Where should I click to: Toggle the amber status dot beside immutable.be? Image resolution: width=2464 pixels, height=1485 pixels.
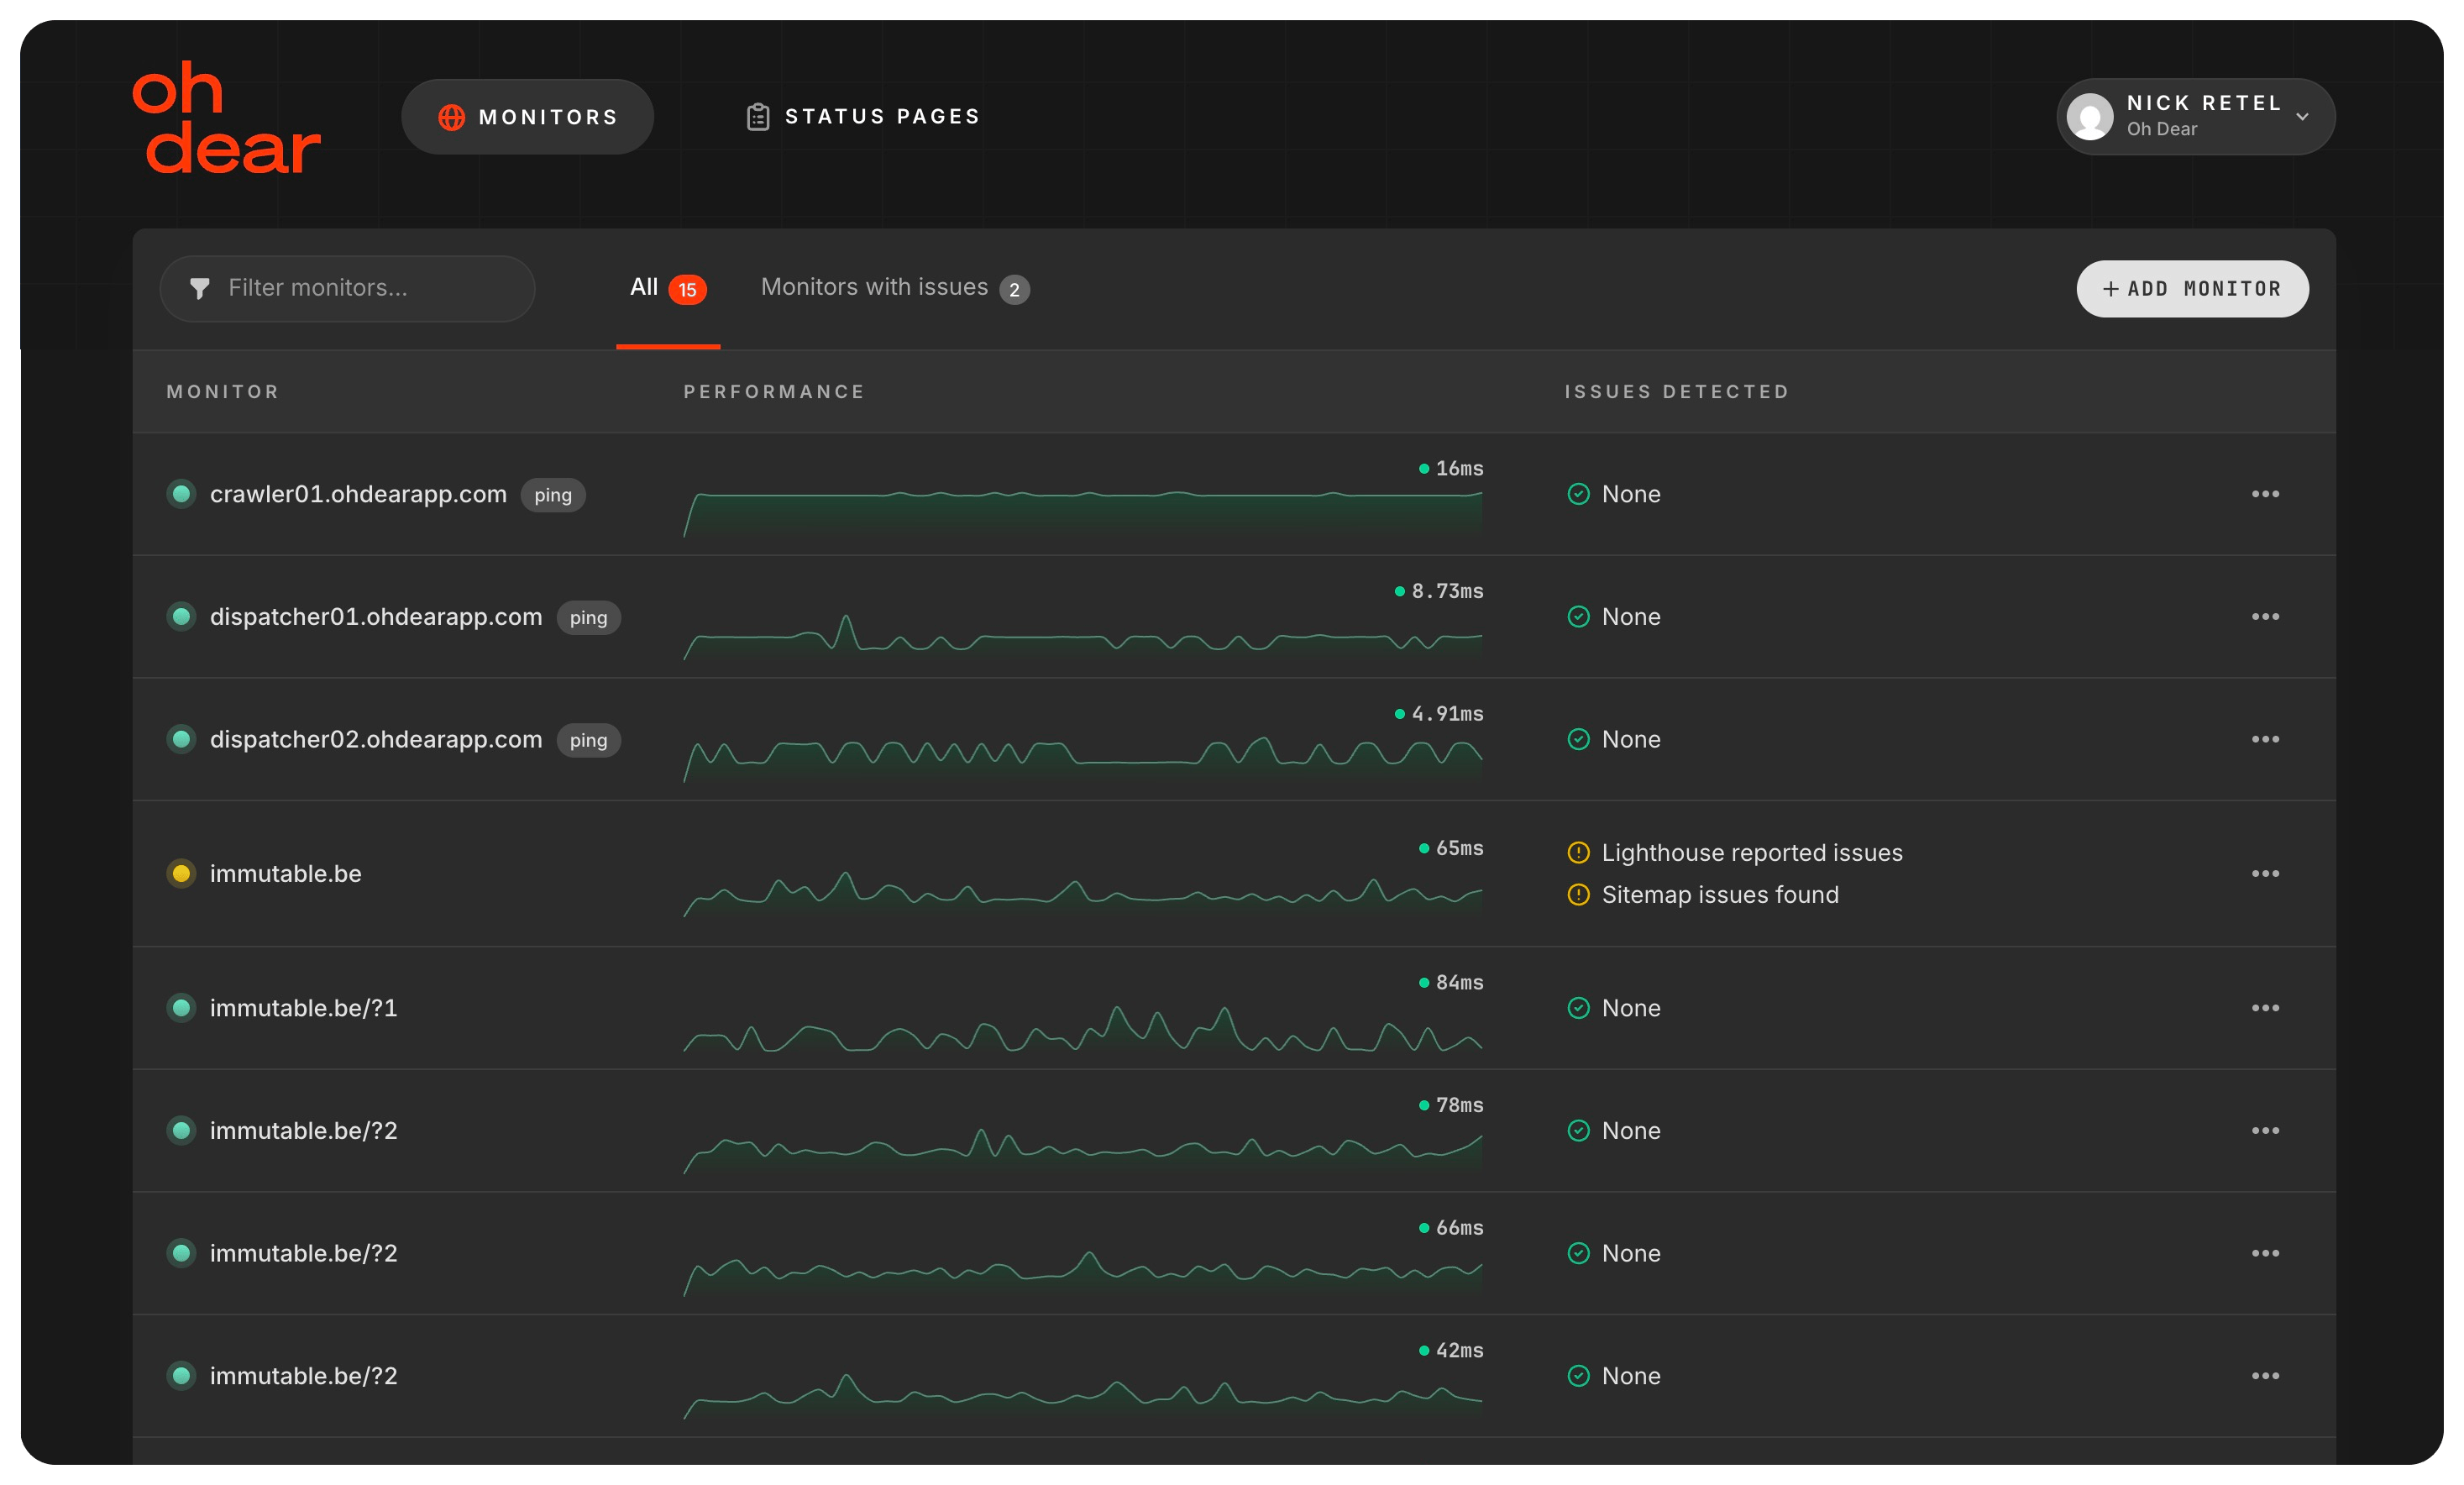(181, 873)
